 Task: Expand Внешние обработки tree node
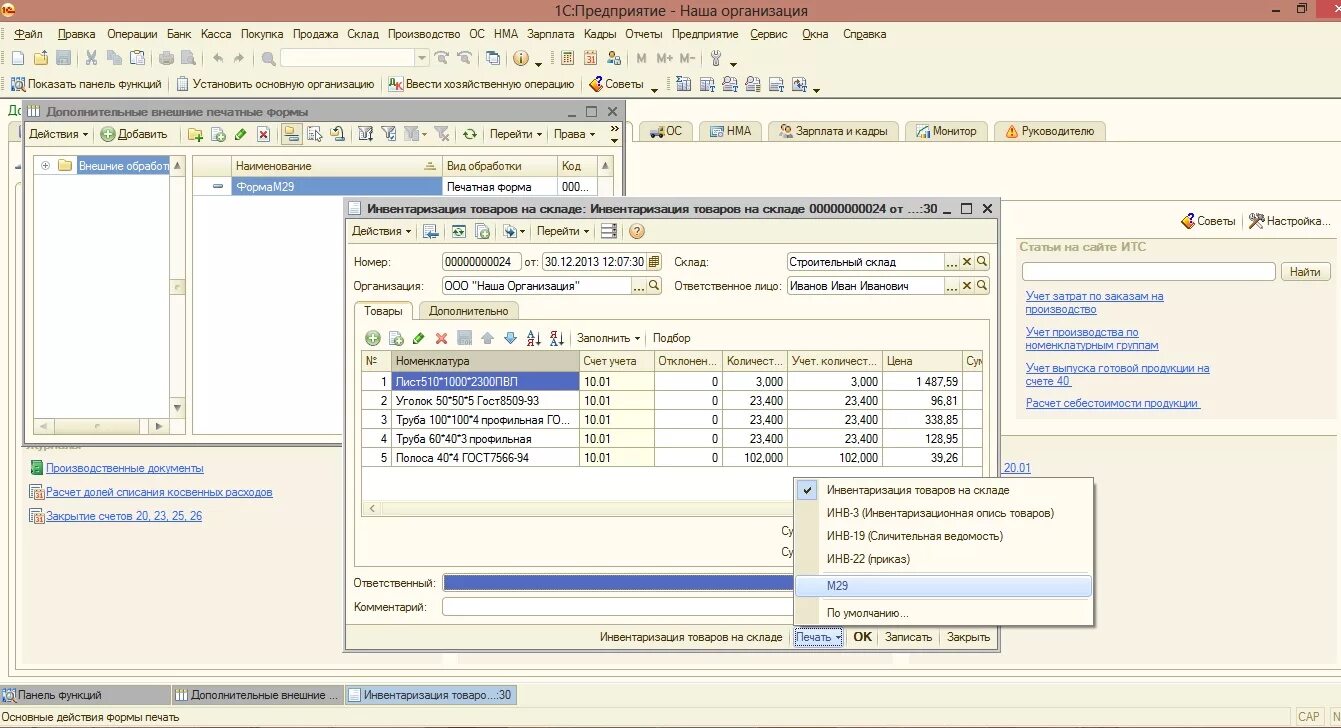(x=45, y=166)
